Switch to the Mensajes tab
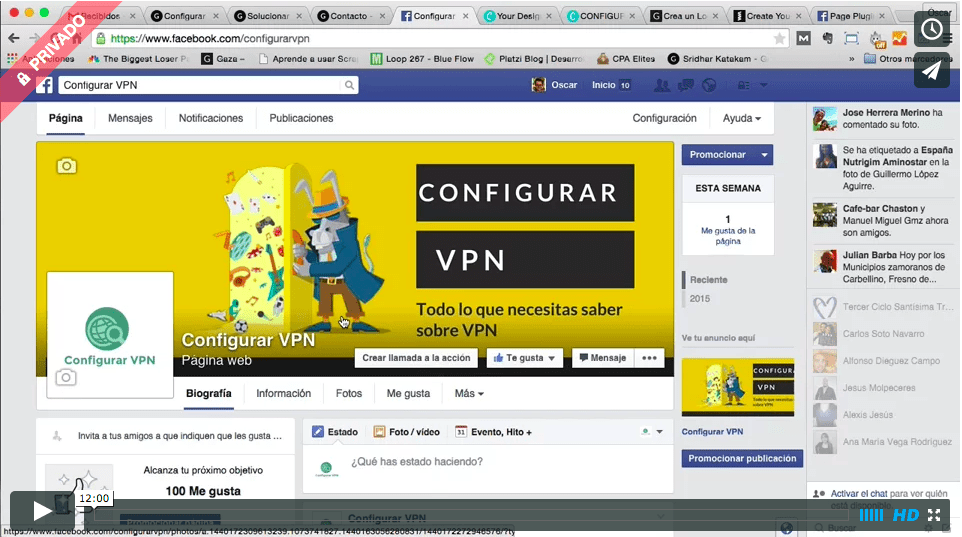The height and width of the screenshot is (537, 962). 130,118
